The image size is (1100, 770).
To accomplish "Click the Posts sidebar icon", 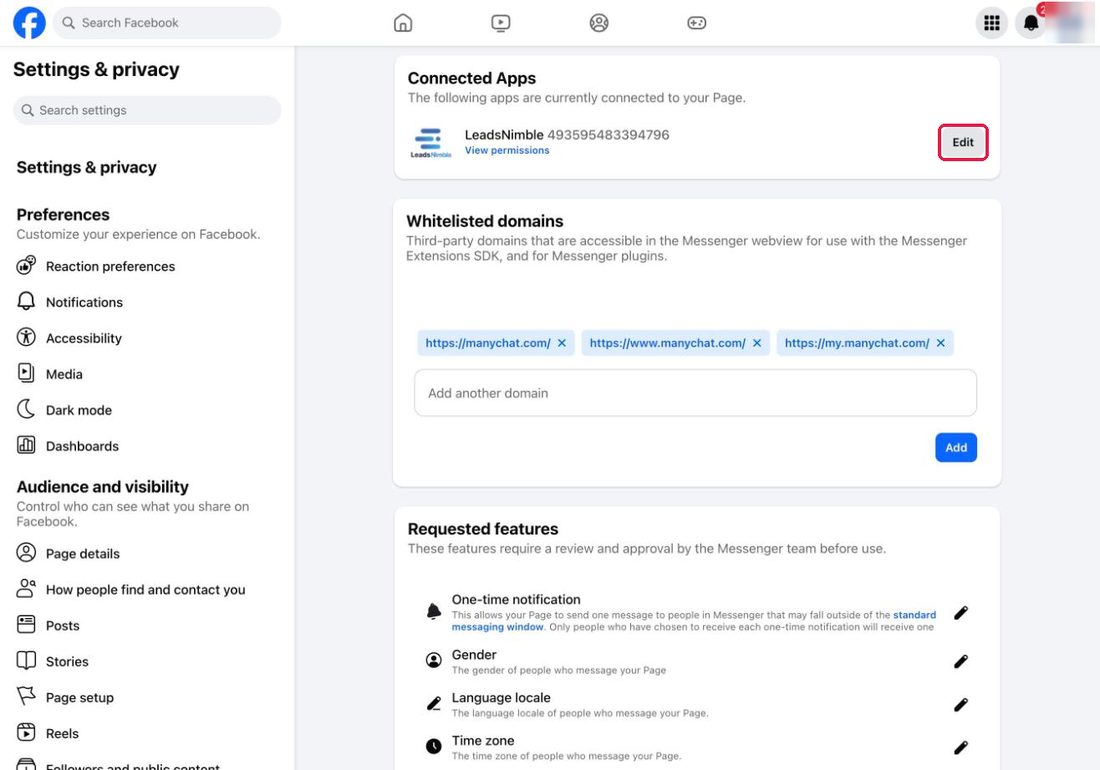I will [x=26, y=624].
